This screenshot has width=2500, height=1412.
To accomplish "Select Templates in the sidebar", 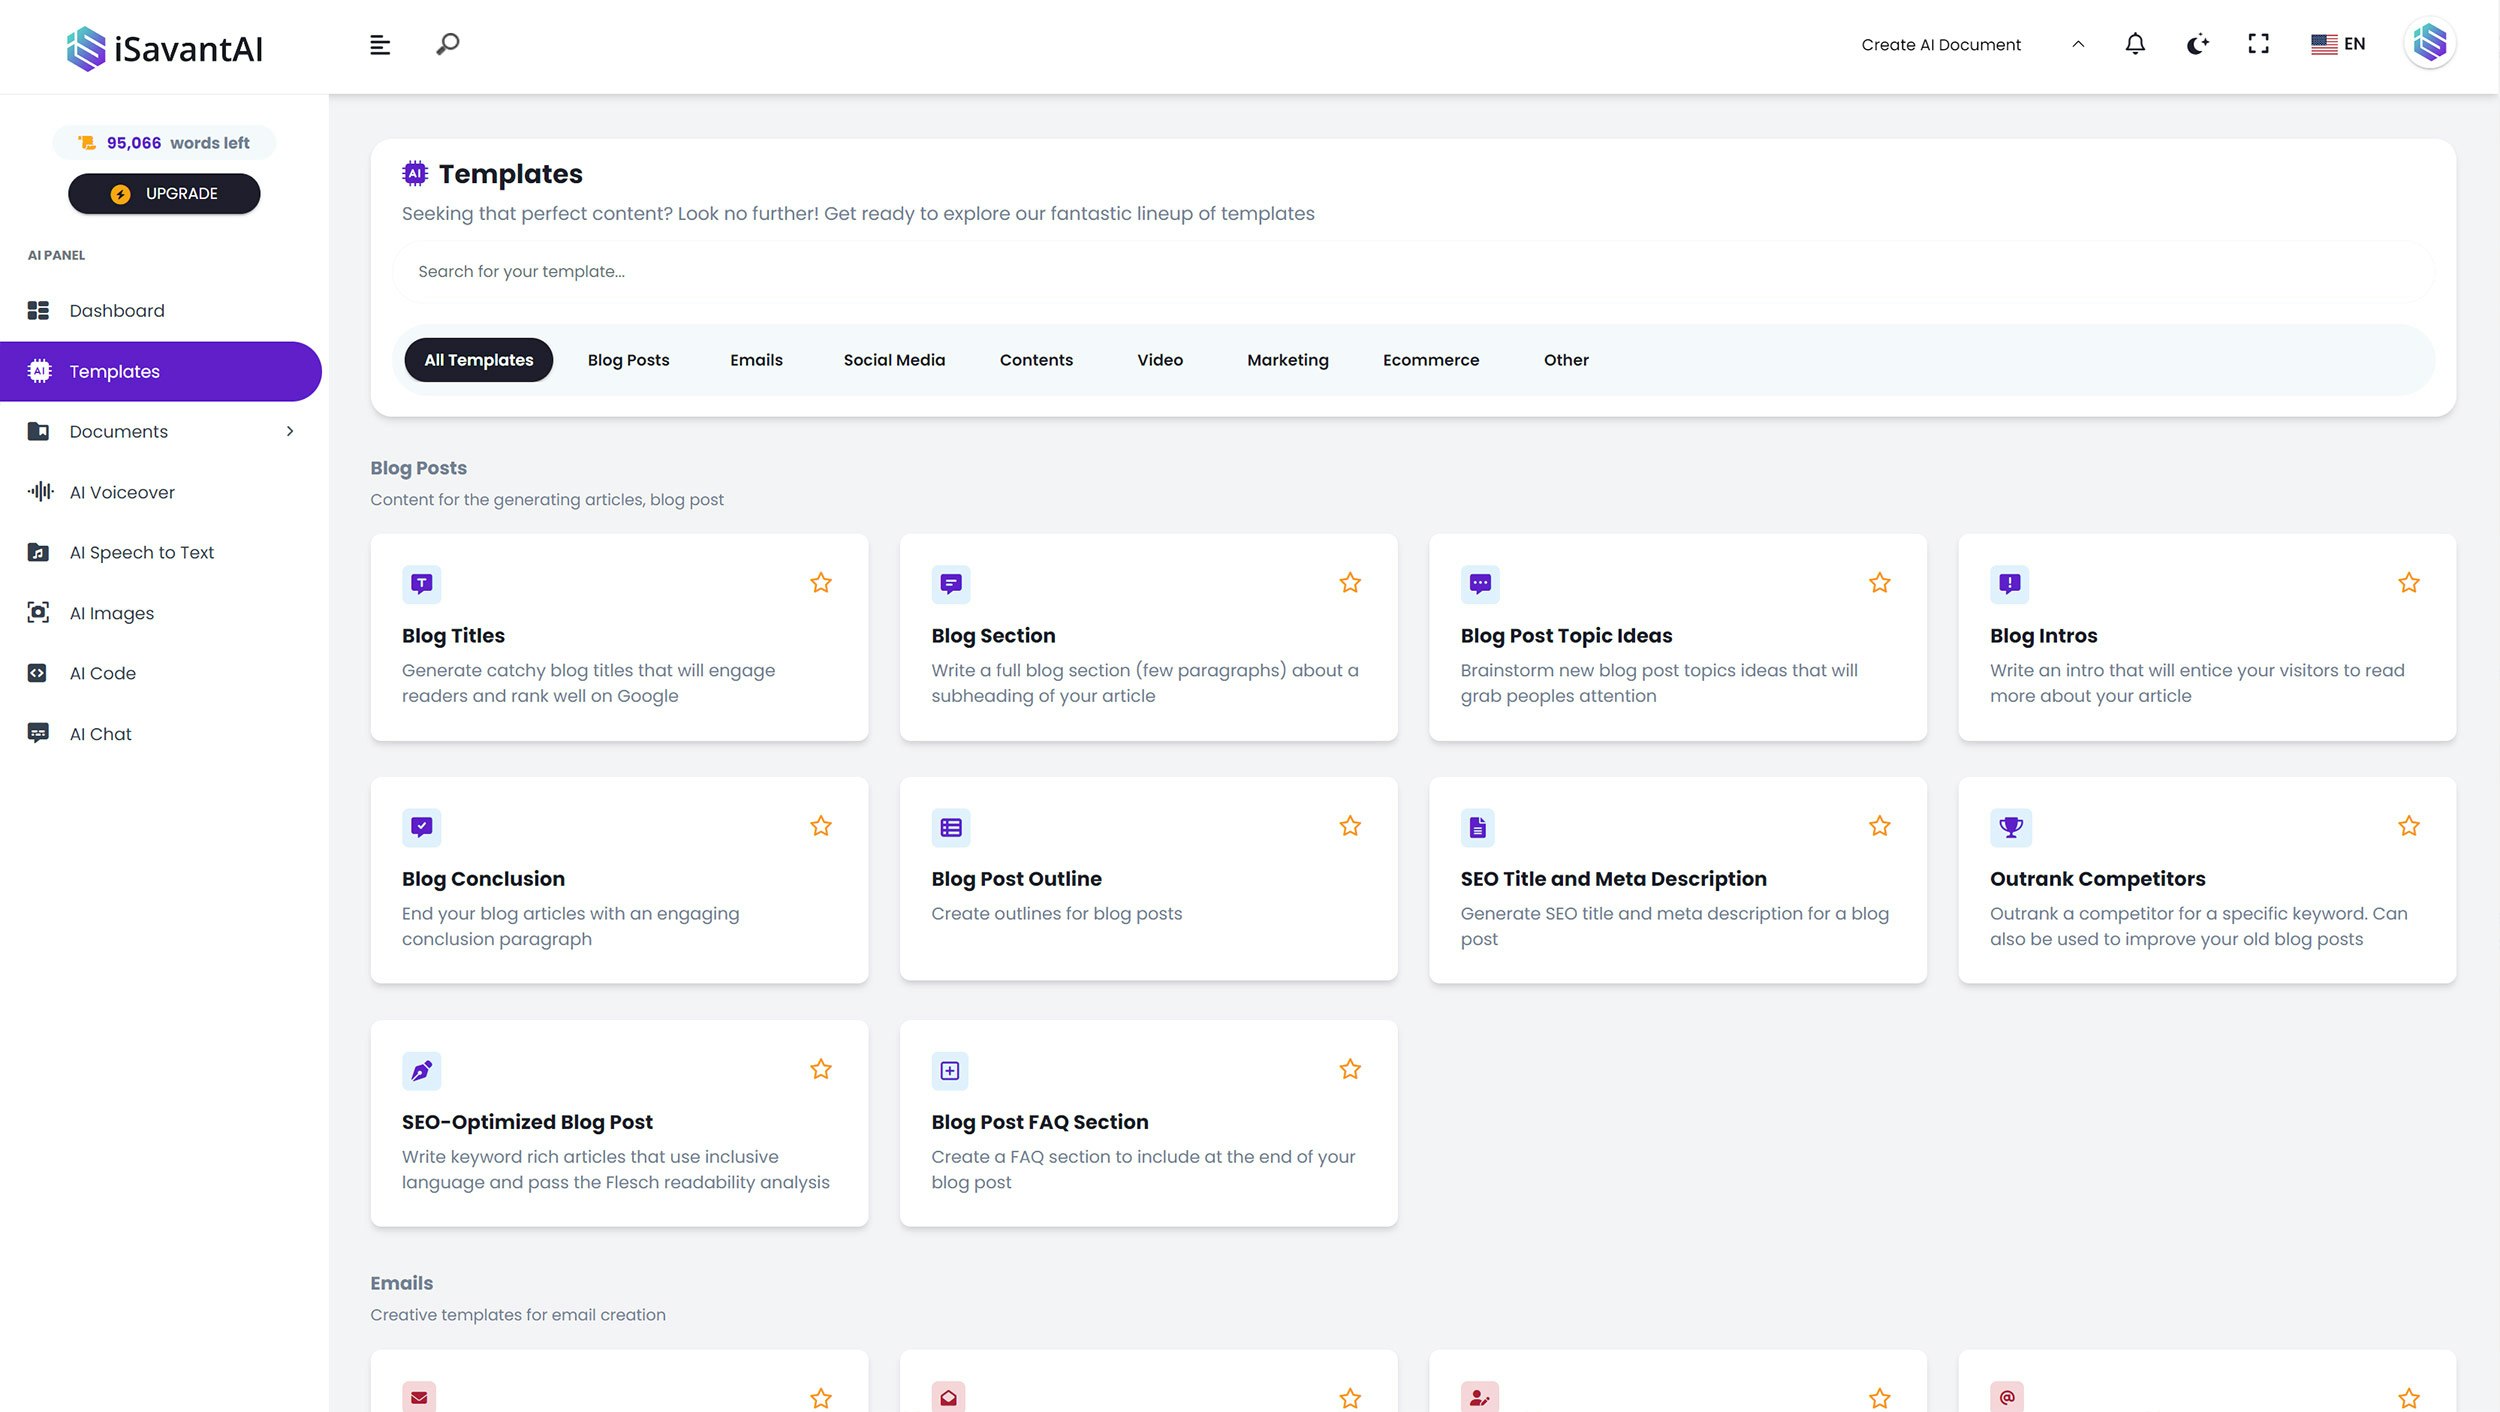I will pos(161,372).
